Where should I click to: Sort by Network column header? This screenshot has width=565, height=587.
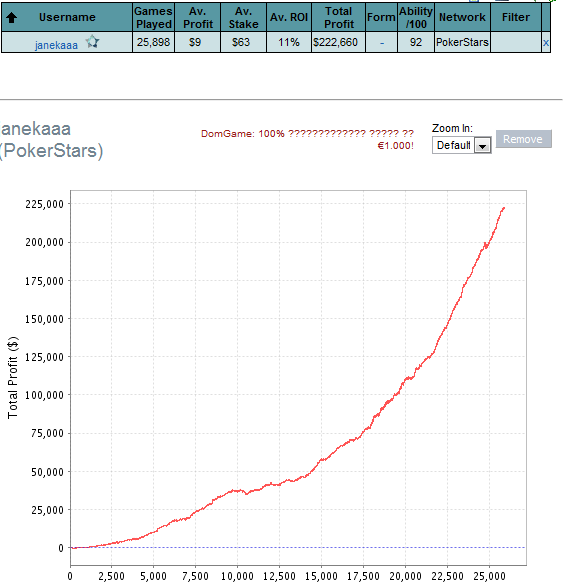462,18
